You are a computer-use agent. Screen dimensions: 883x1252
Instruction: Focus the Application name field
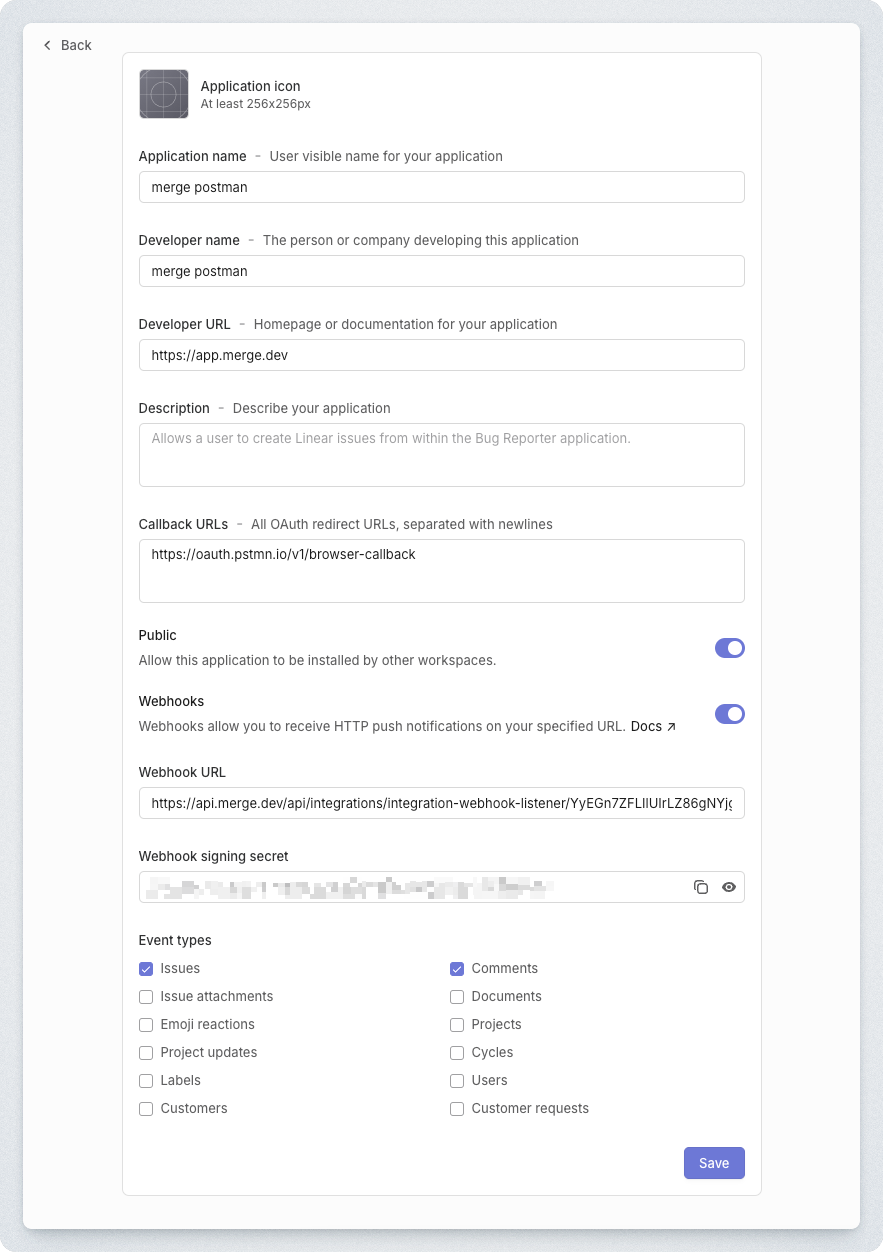441,187
